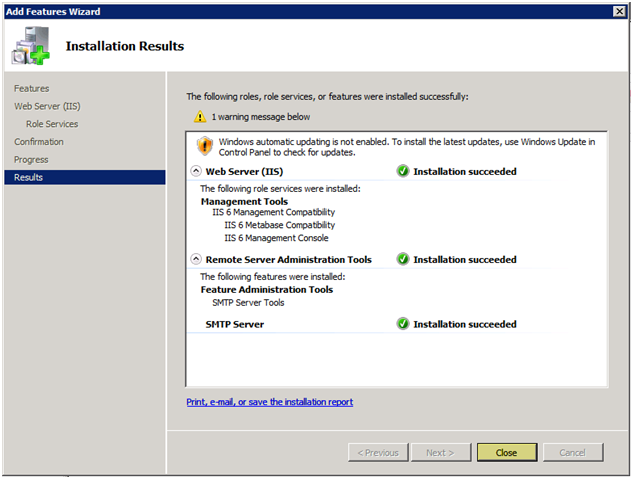Click 'Installation succeeded' beside SMTP Server
This screenshot has height=479, width=633.
point(465,324)
